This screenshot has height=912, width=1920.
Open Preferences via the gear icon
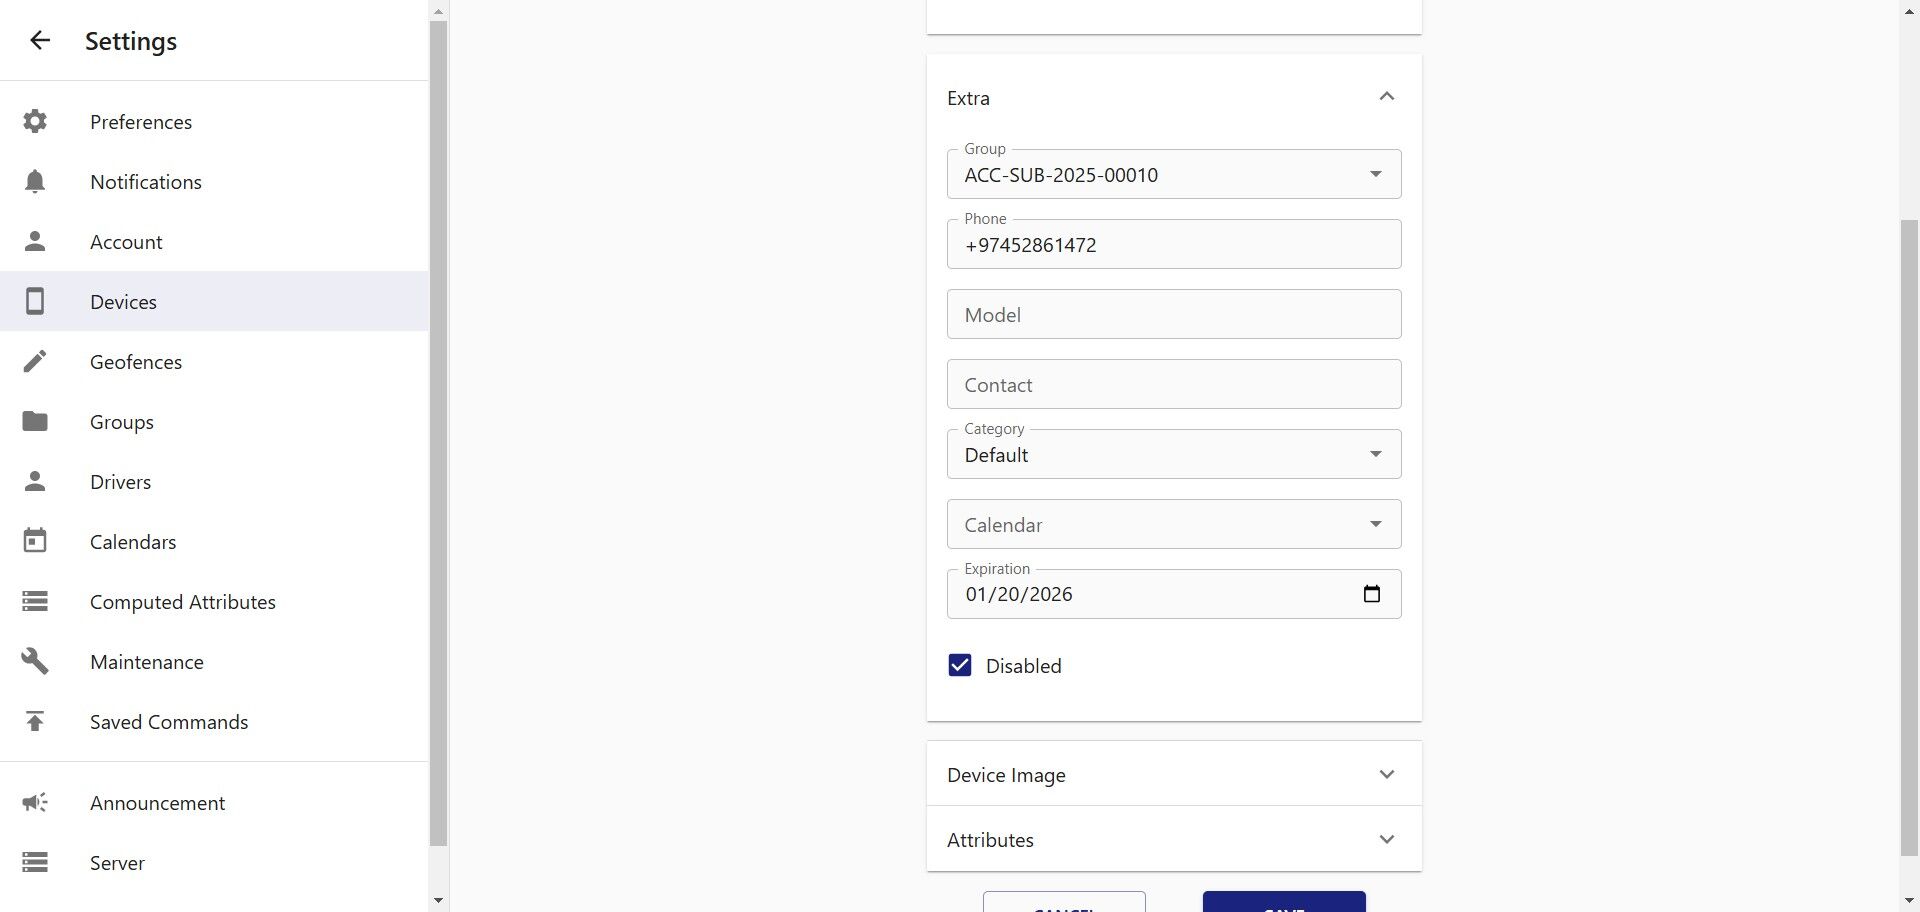[x=35, y=121]
